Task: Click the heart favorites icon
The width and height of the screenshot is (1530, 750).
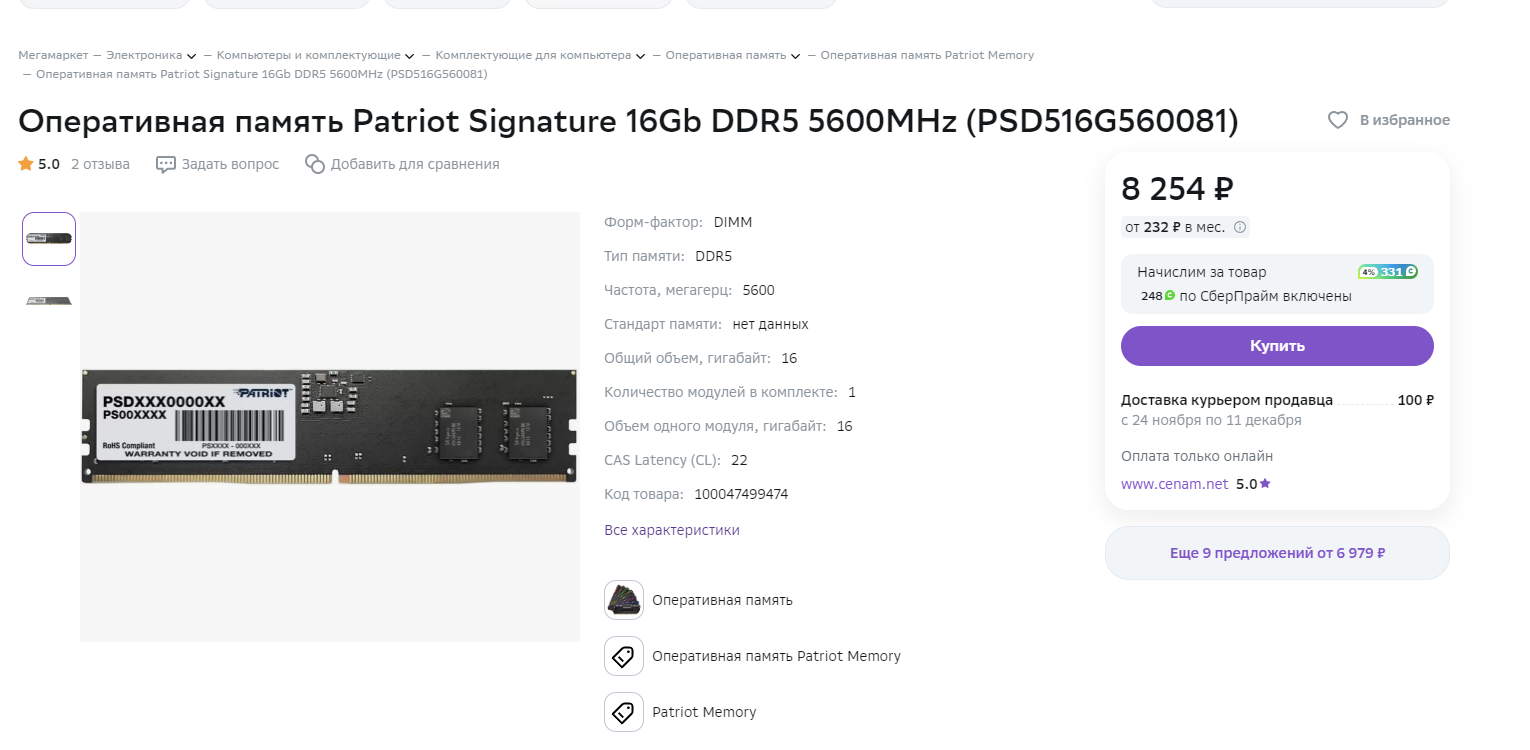Action: pyautogui.click(x=1337, y=120)
